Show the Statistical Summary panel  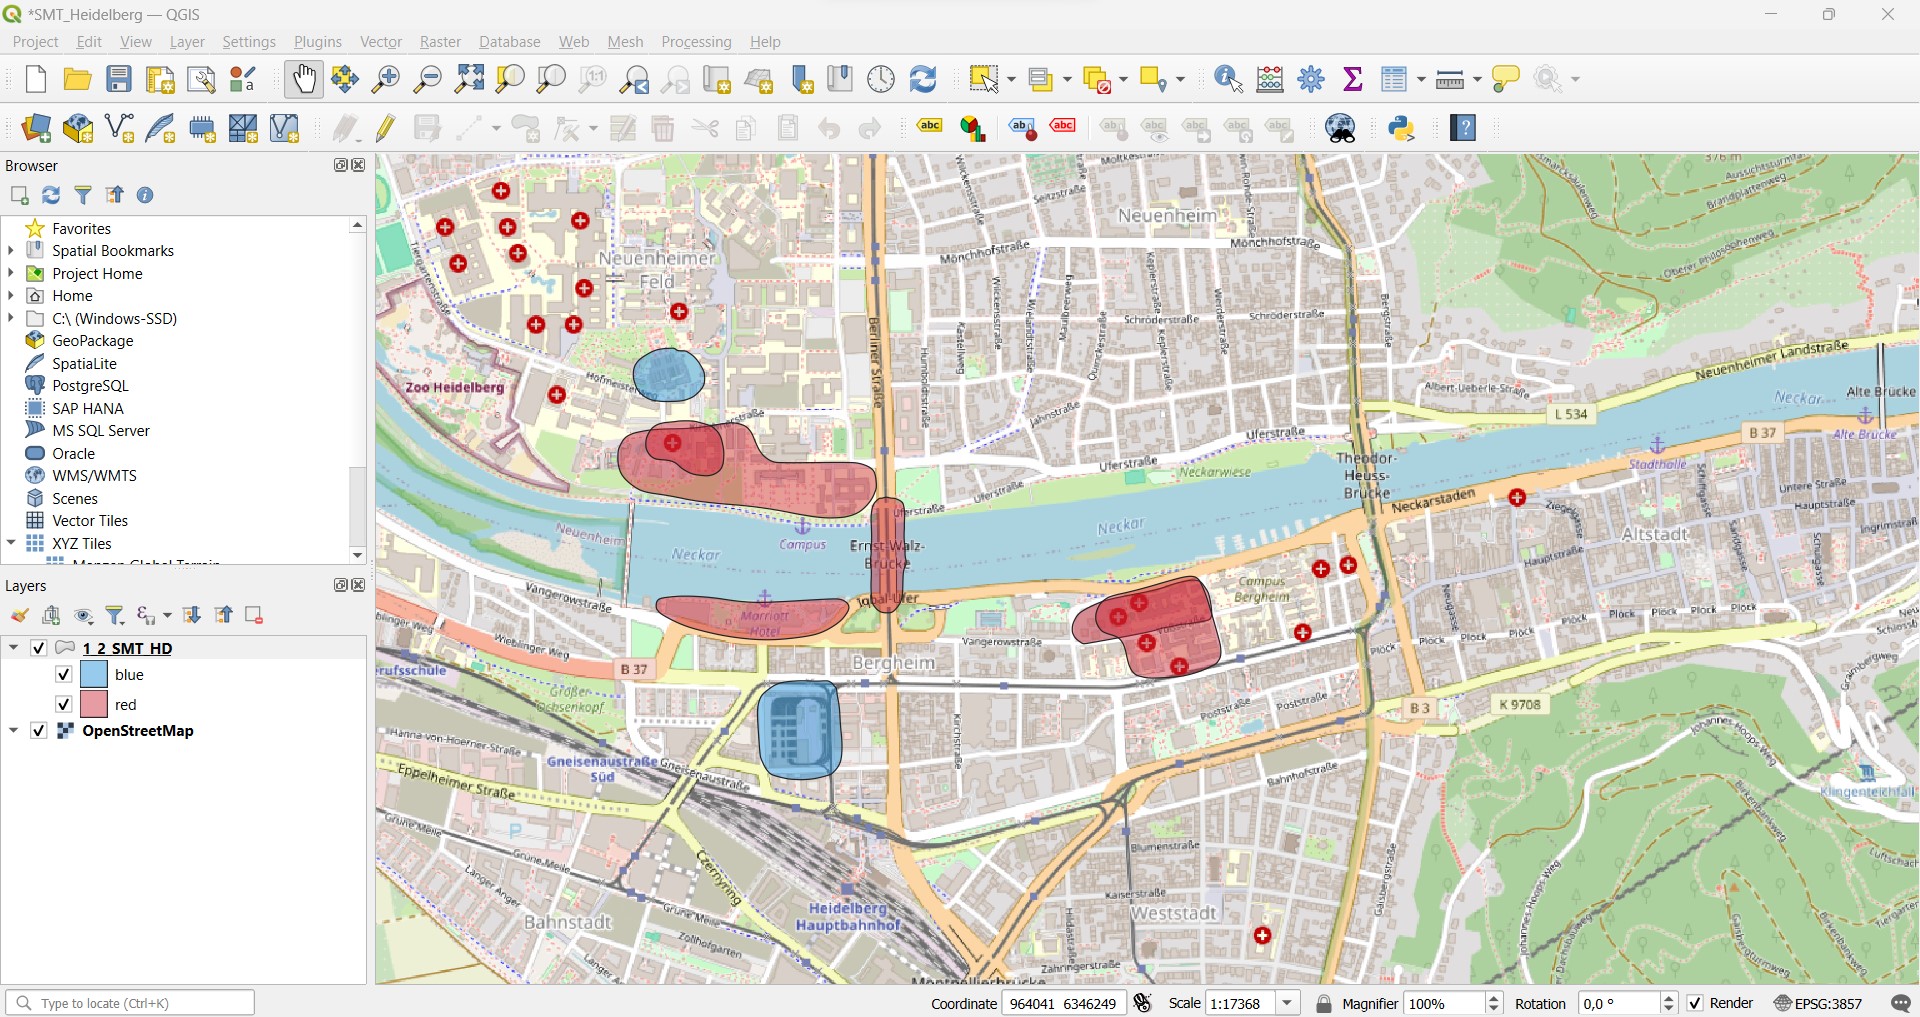[x=1352, y=78]
